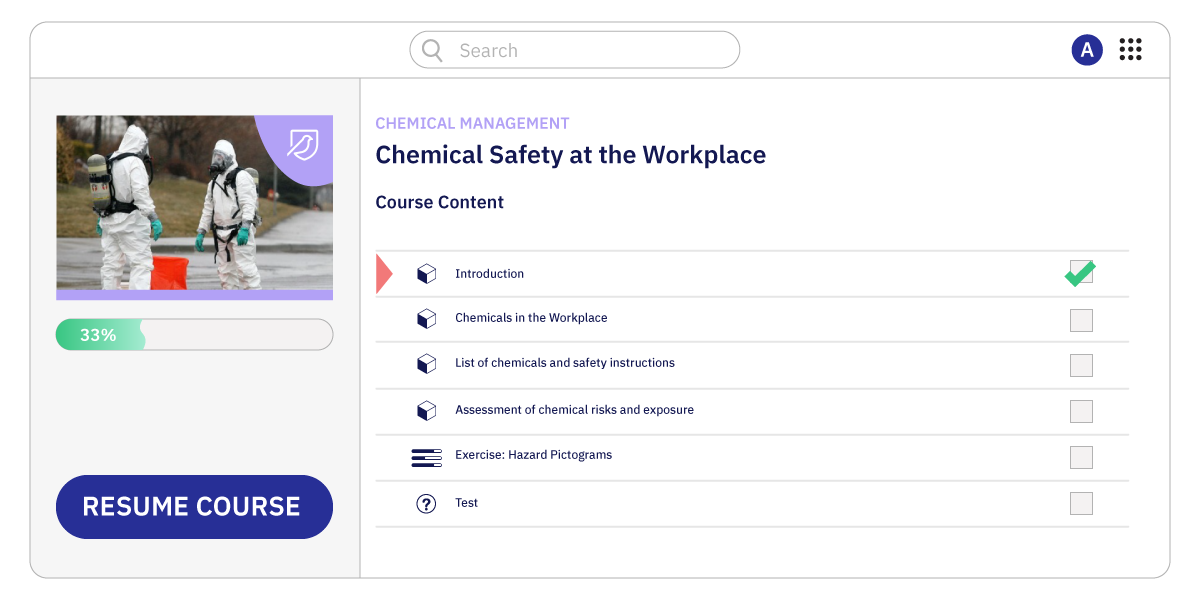Tick the completion checkbox for Test

click(1081, 503)
